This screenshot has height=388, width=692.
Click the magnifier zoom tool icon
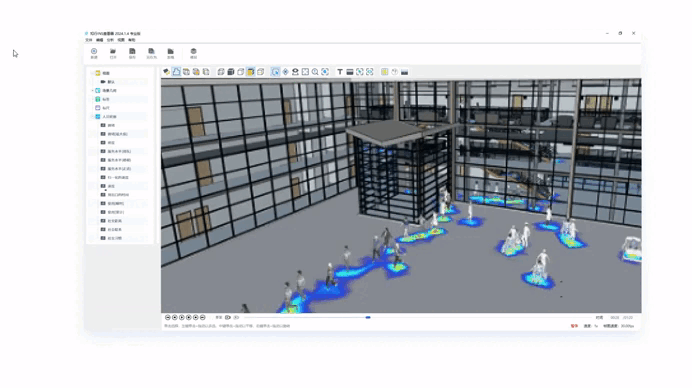click(x=315, y=72)
